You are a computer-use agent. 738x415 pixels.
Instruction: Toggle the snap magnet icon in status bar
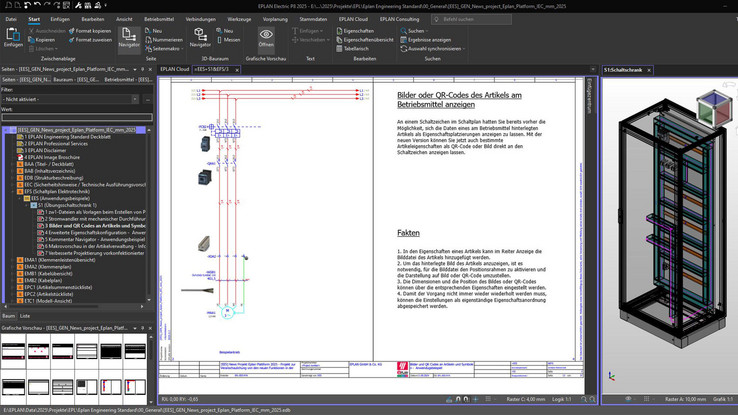[458, 399]
